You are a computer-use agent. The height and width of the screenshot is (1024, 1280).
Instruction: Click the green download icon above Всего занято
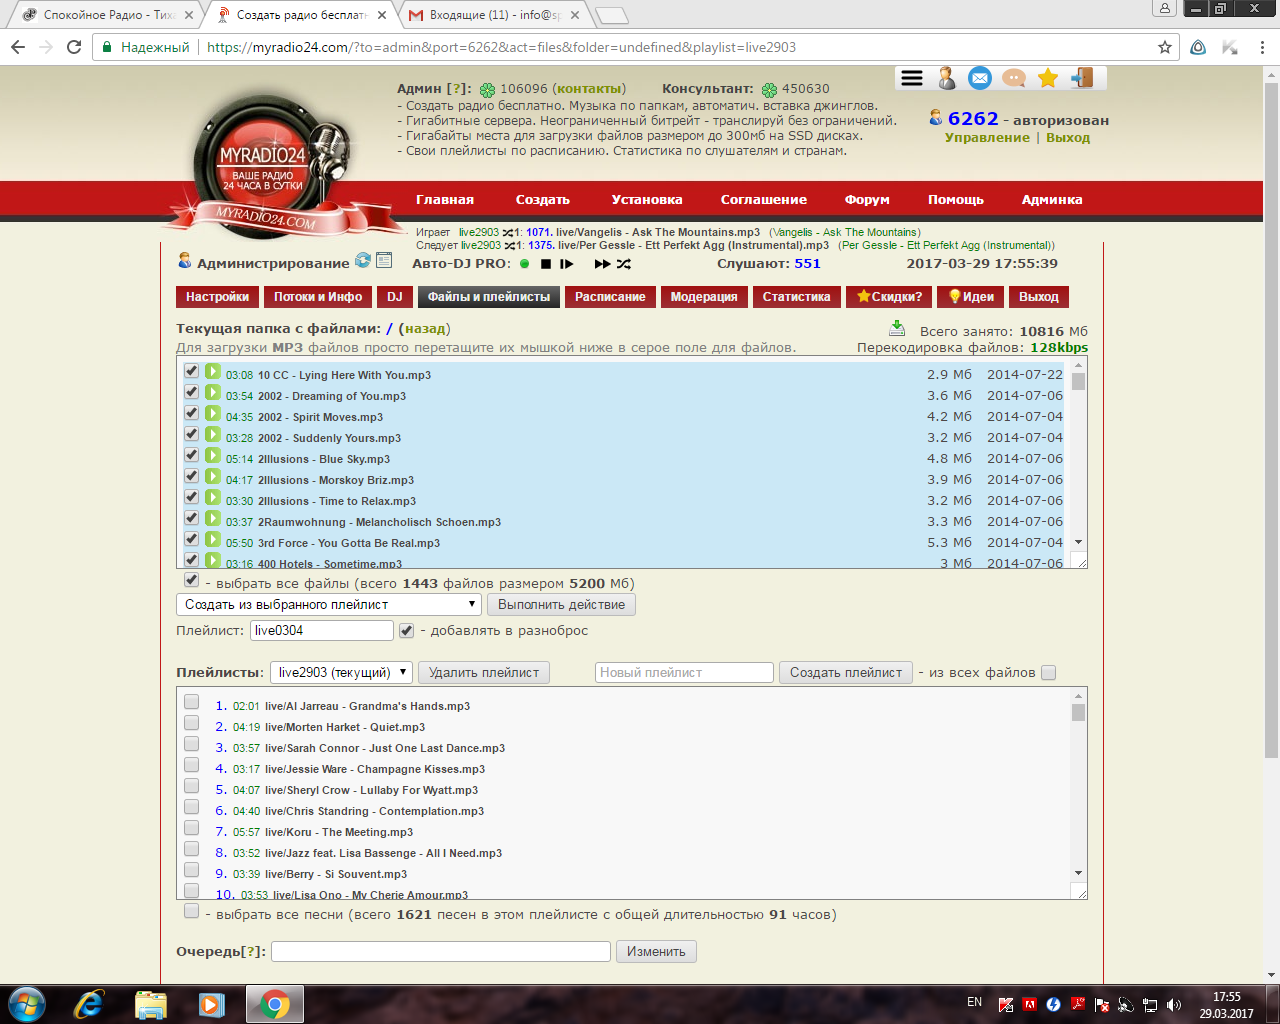pos(897,328)
